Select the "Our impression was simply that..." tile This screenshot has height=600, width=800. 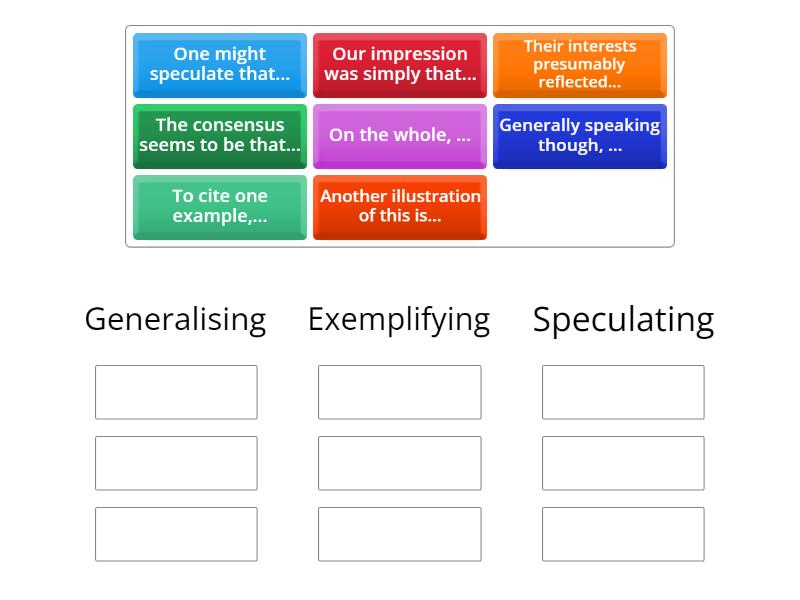[400, 64]
